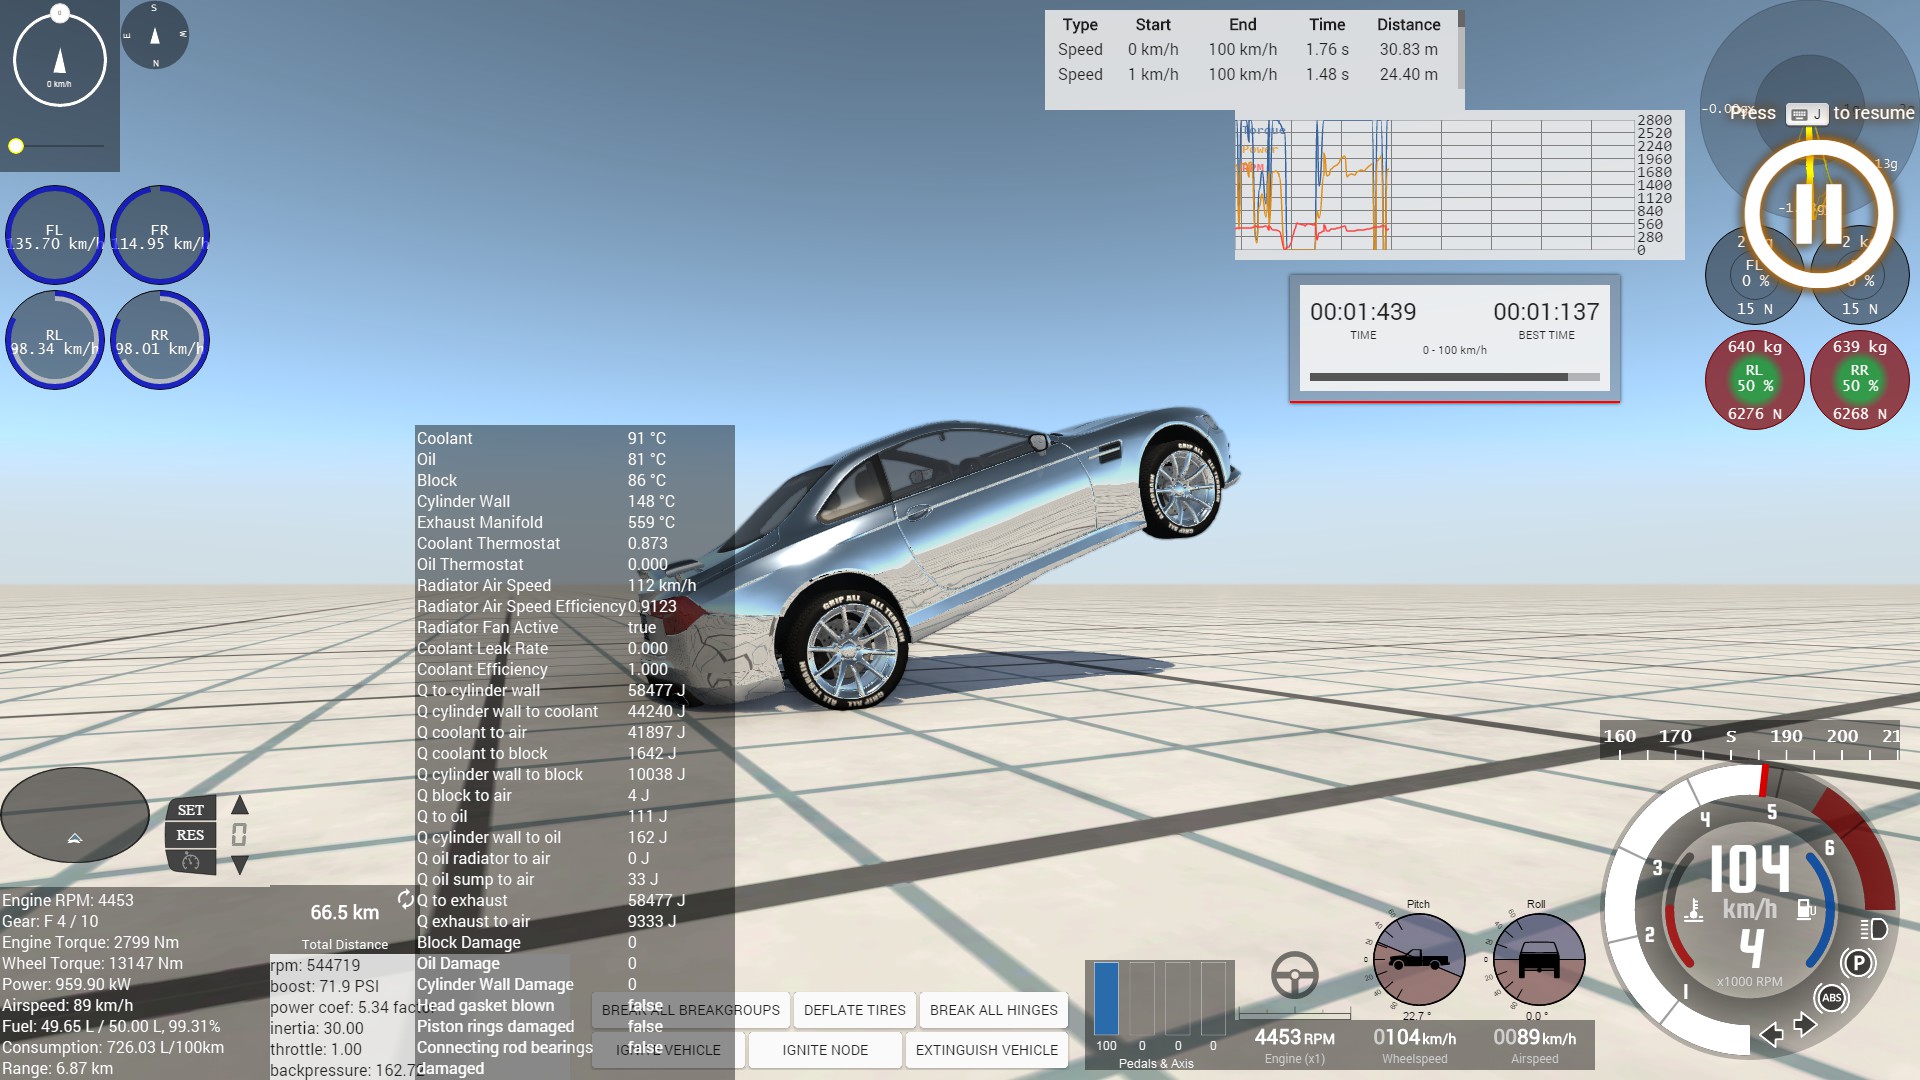This screenshot has width=1920, height=1080.
Task: Click the 'Coolant' temperature row
Action: tap(575, 438)
